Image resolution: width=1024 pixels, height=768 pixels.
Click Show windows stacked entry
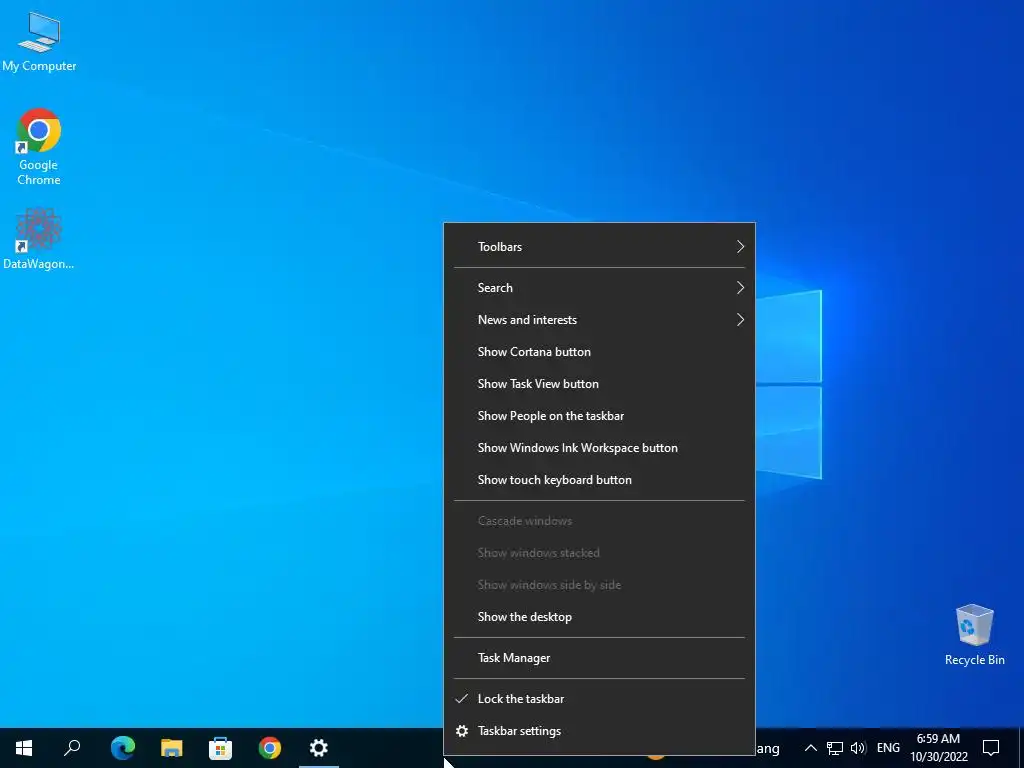pyautogui.click(x=600, y=553)
